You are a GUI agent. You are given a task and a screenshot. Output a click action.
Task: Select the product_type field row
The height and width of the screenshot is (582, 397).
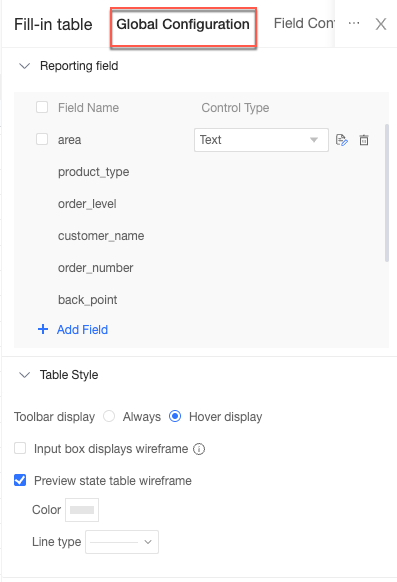tap(93, 172)
